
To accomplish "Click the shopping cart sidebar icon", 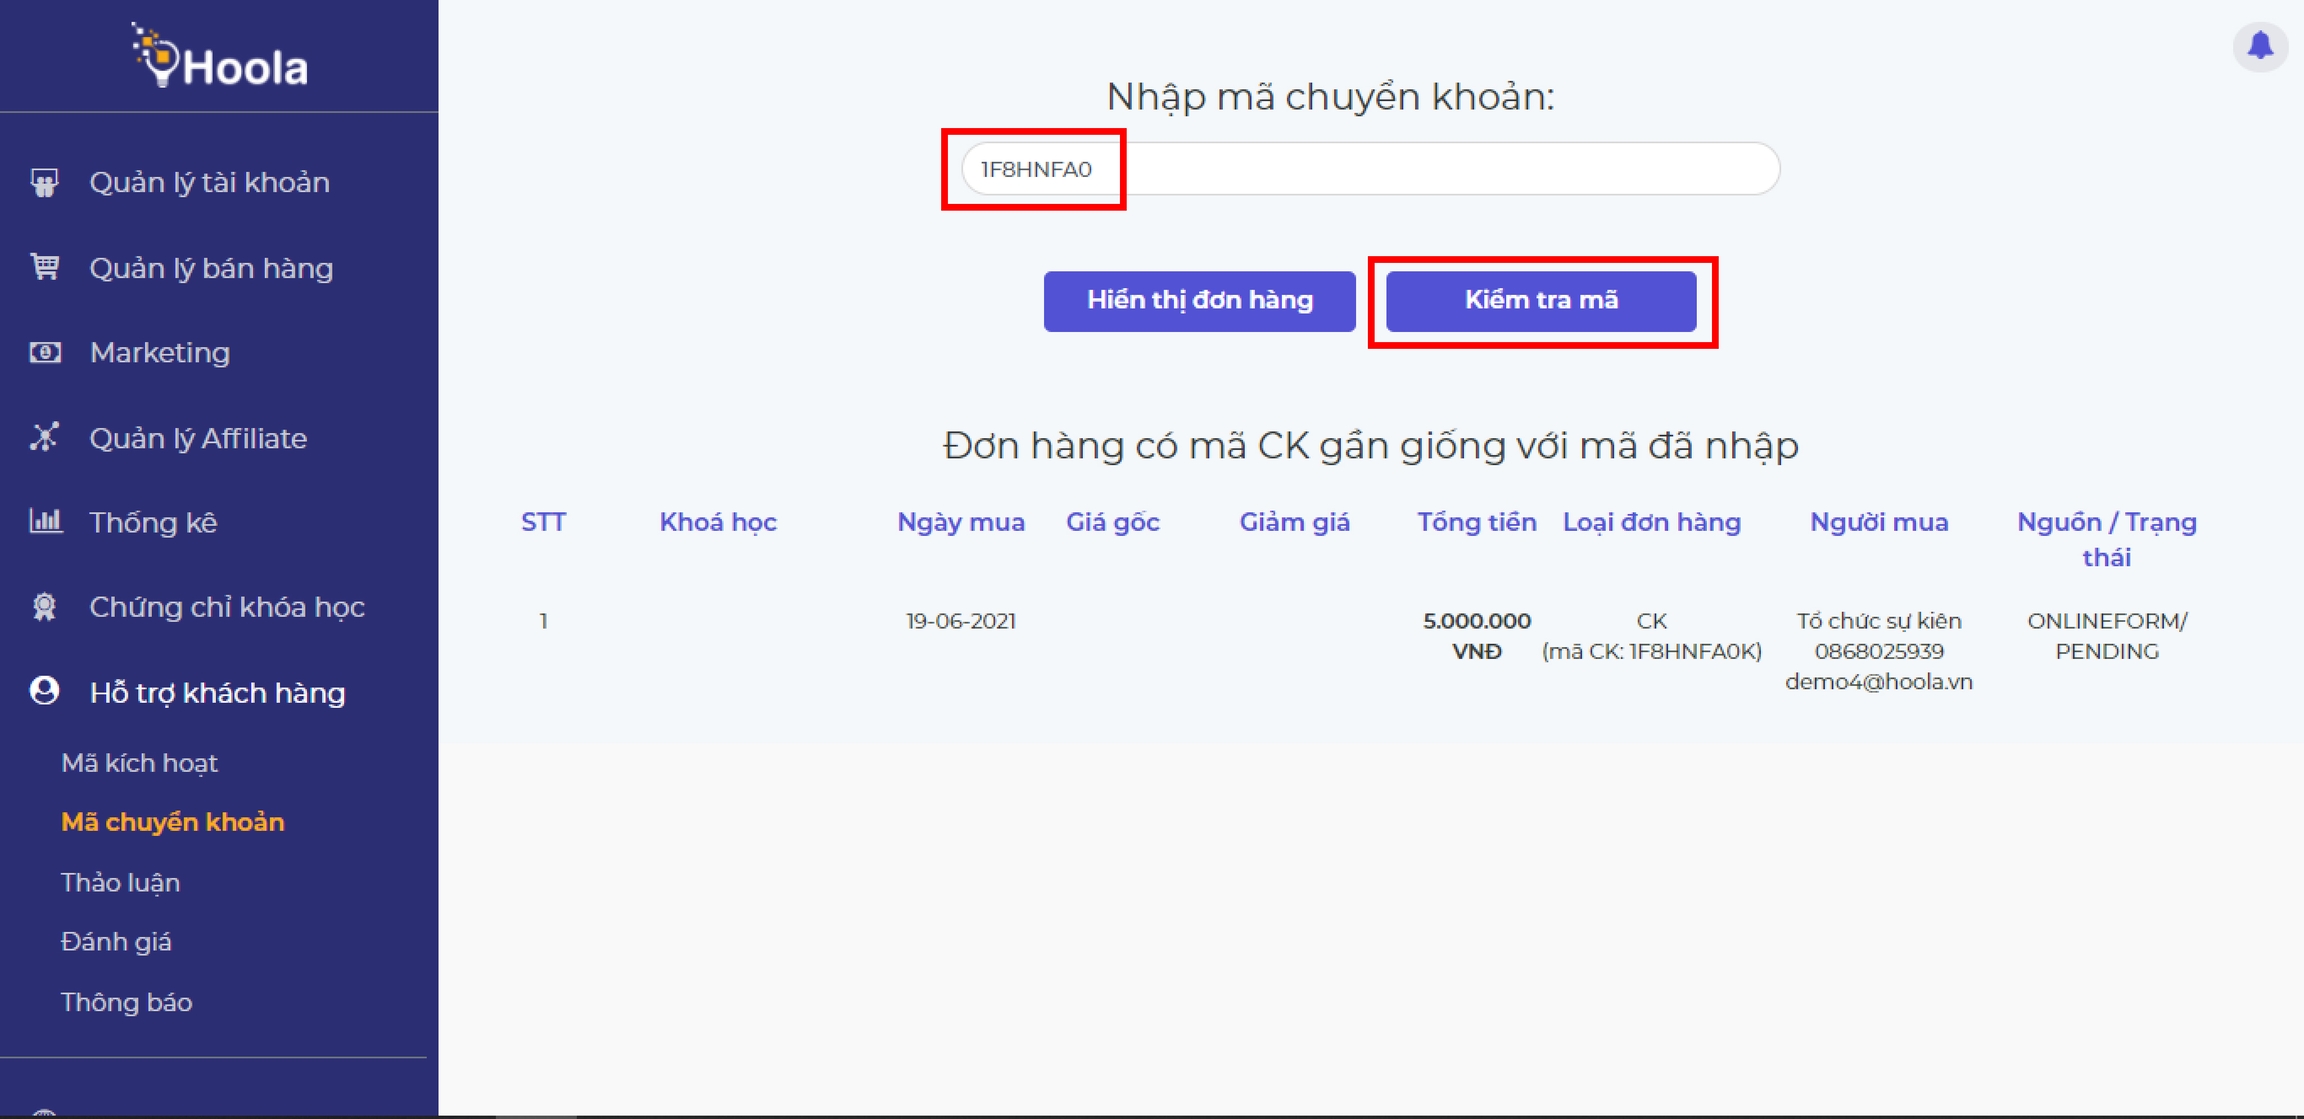I will (x=44, y=267).
